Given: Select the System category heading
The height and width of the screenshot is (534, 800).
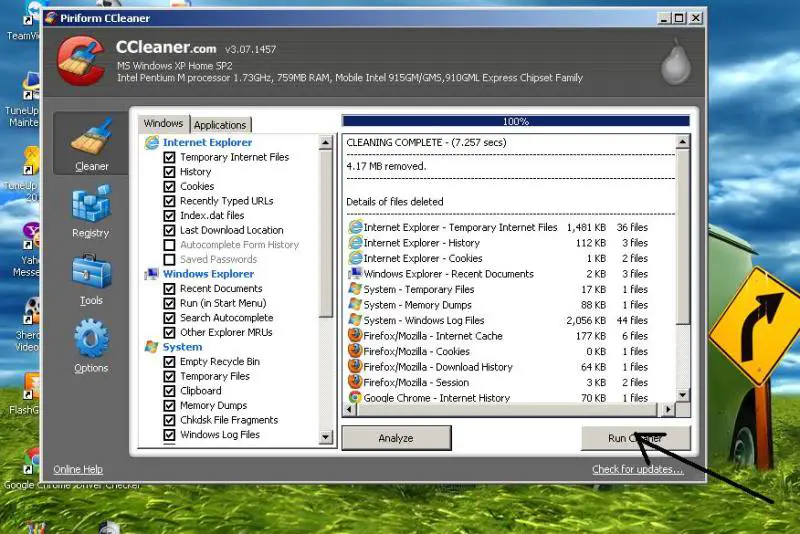Looking at the screenshot, I should click(x=182, y=347).
